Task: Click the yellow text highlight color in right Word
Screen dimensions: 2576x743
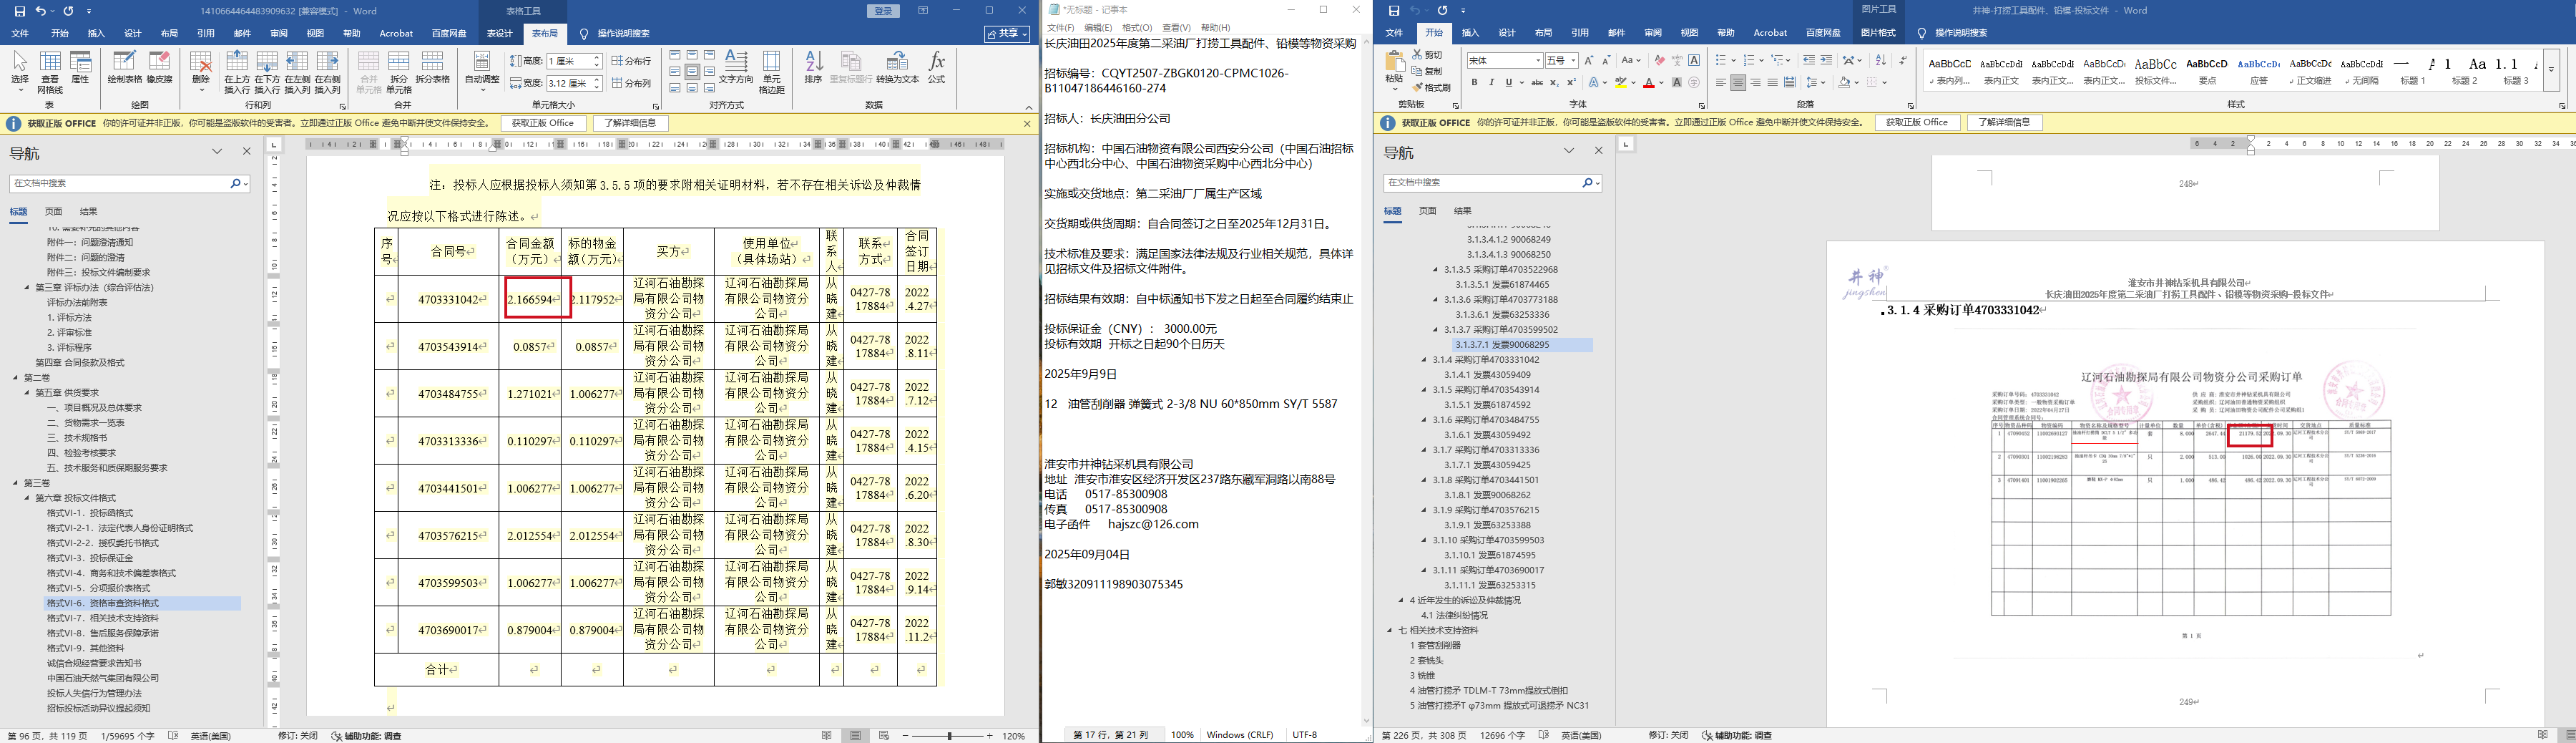Action: pyautogui.click(x=1620, y=83)
